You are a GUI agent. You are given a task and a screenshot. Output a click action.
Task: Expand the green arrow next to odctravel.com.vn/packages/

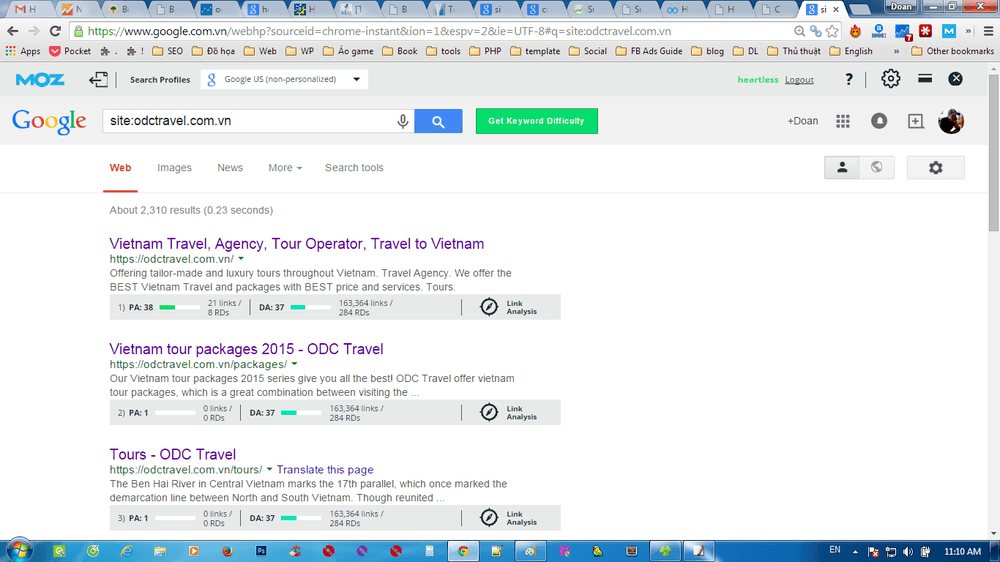pos(294,364)
